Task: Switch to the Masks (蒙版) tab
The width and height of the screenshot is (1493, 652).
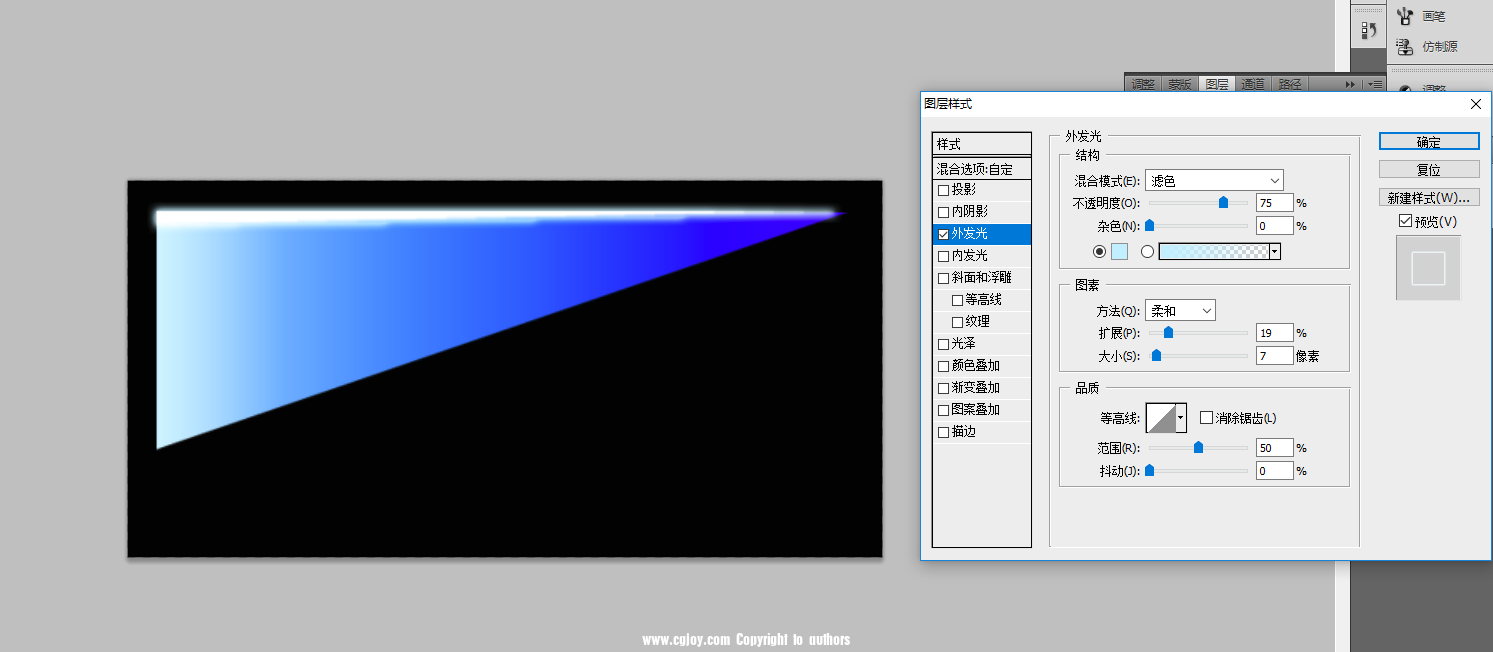Action: (1180, 85)
